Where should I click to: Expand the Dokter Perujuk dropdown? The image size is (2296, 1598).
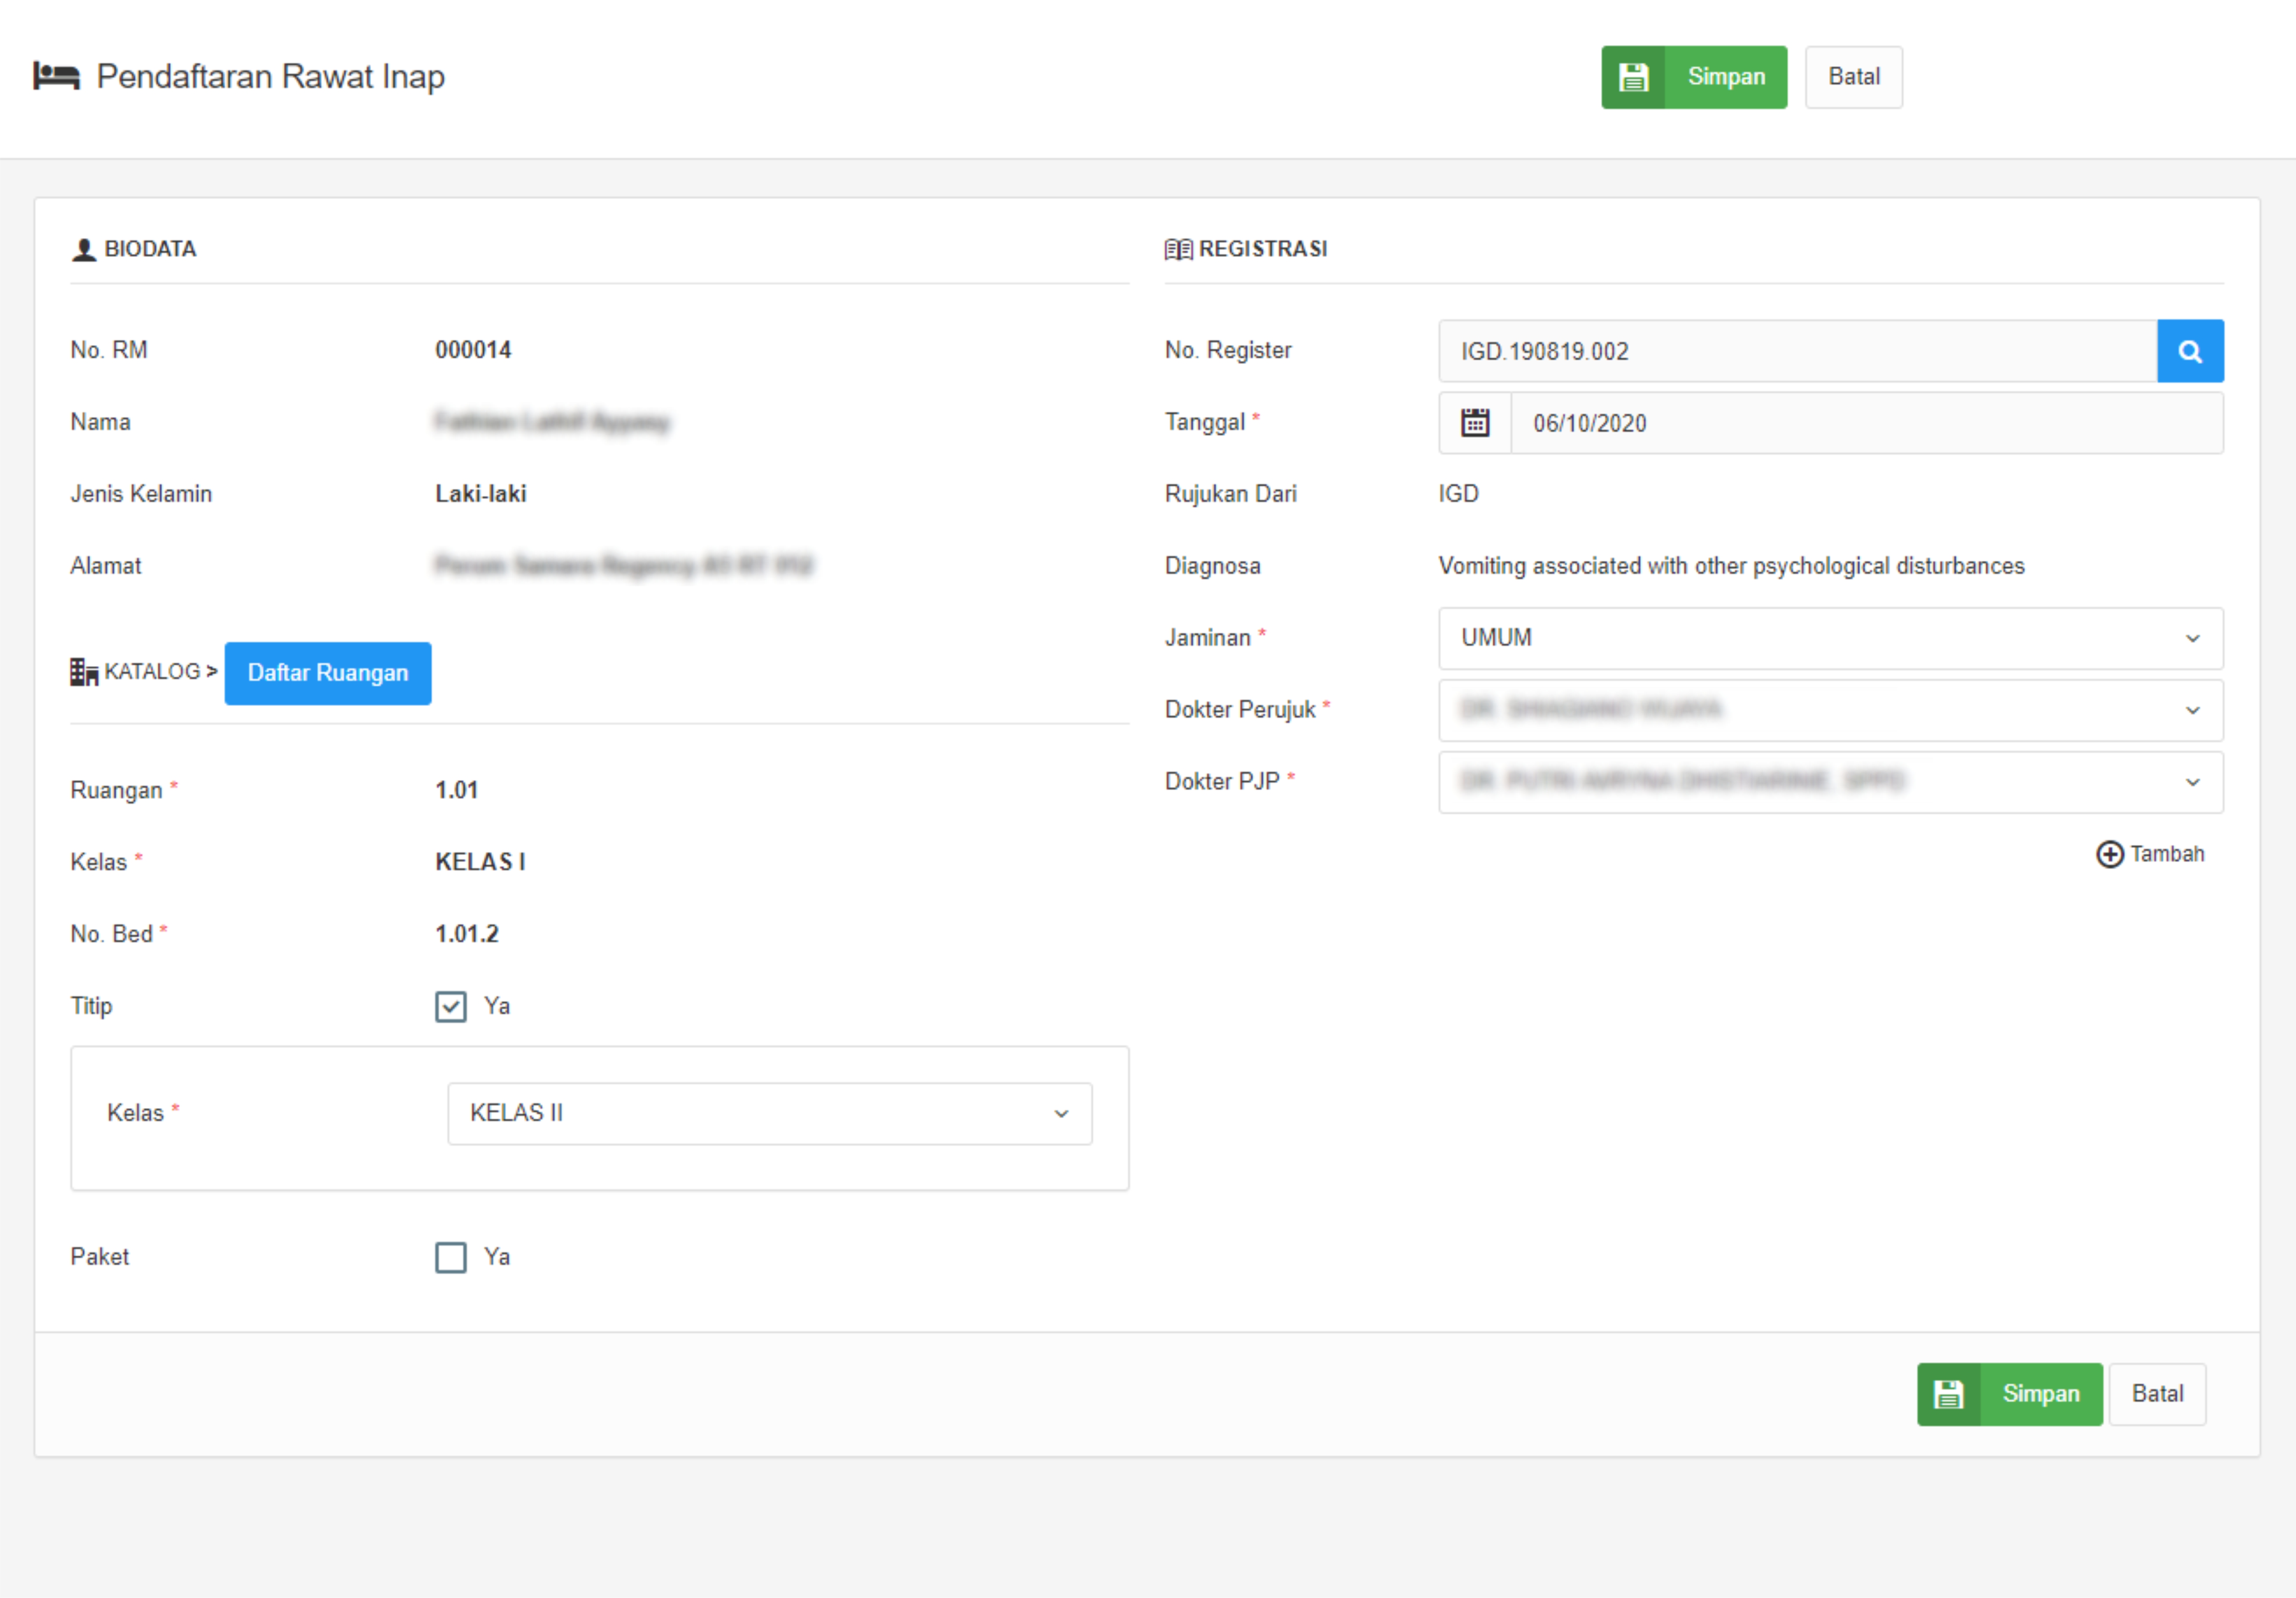click(x=1830, y=710)
